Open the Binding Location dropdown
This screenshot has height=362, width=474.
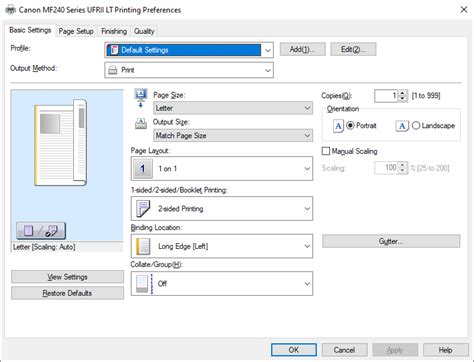point(222,246)
